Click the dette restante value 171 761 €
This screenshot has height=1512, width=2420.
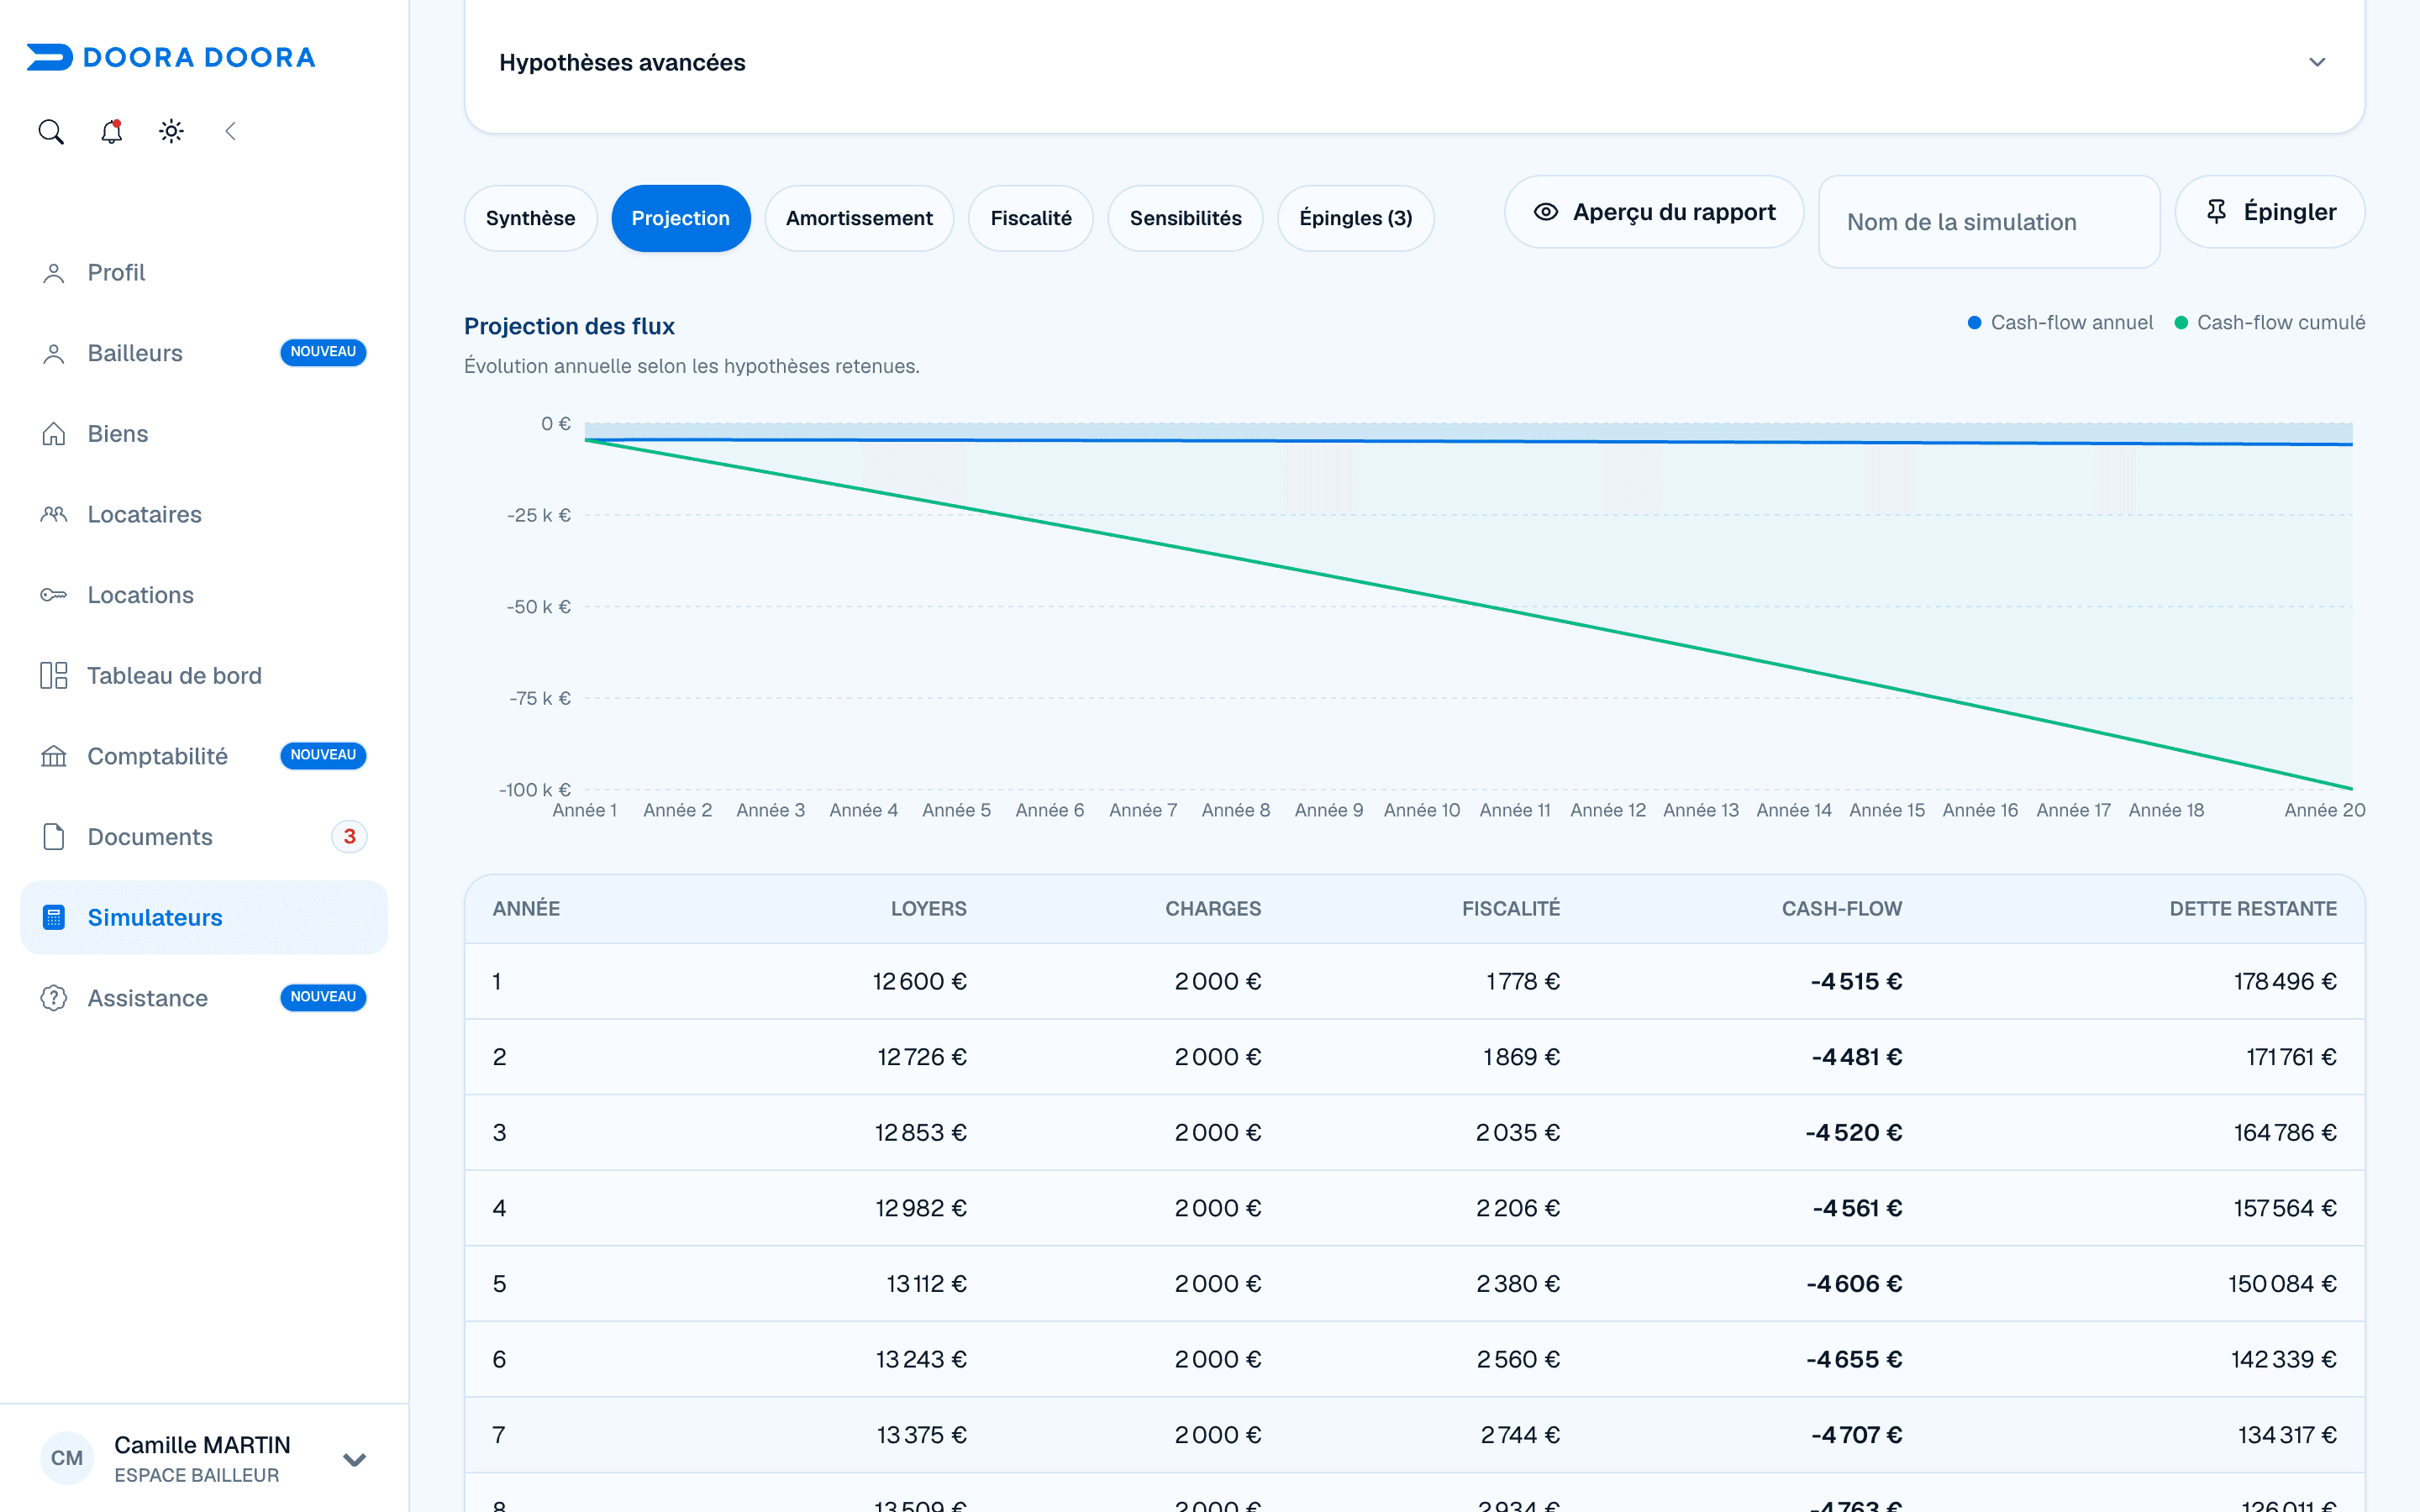2291,1057
